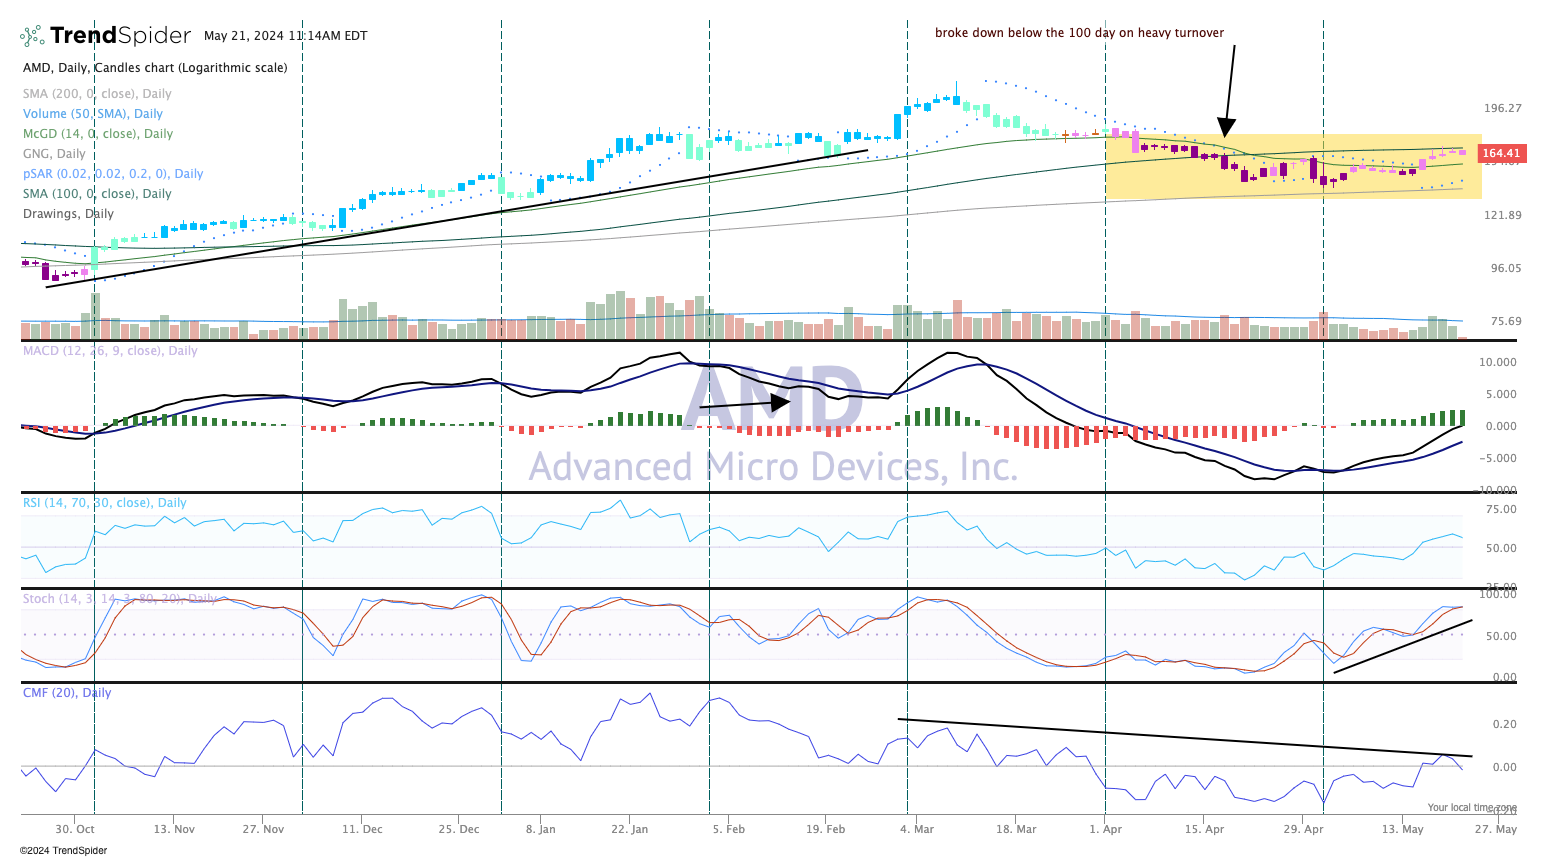Select the SMA (200, 0, close) indicator label

point(97,94)
